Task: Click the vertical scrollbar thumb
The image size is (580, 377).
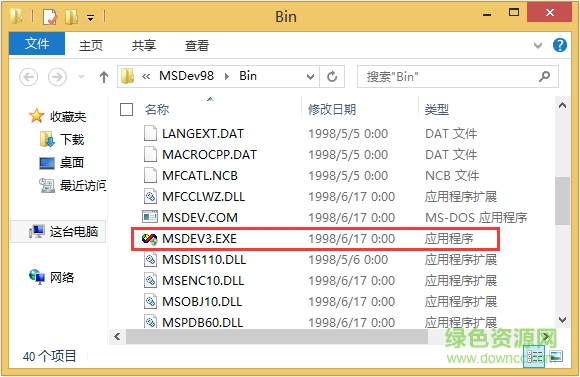Action: 562,201
